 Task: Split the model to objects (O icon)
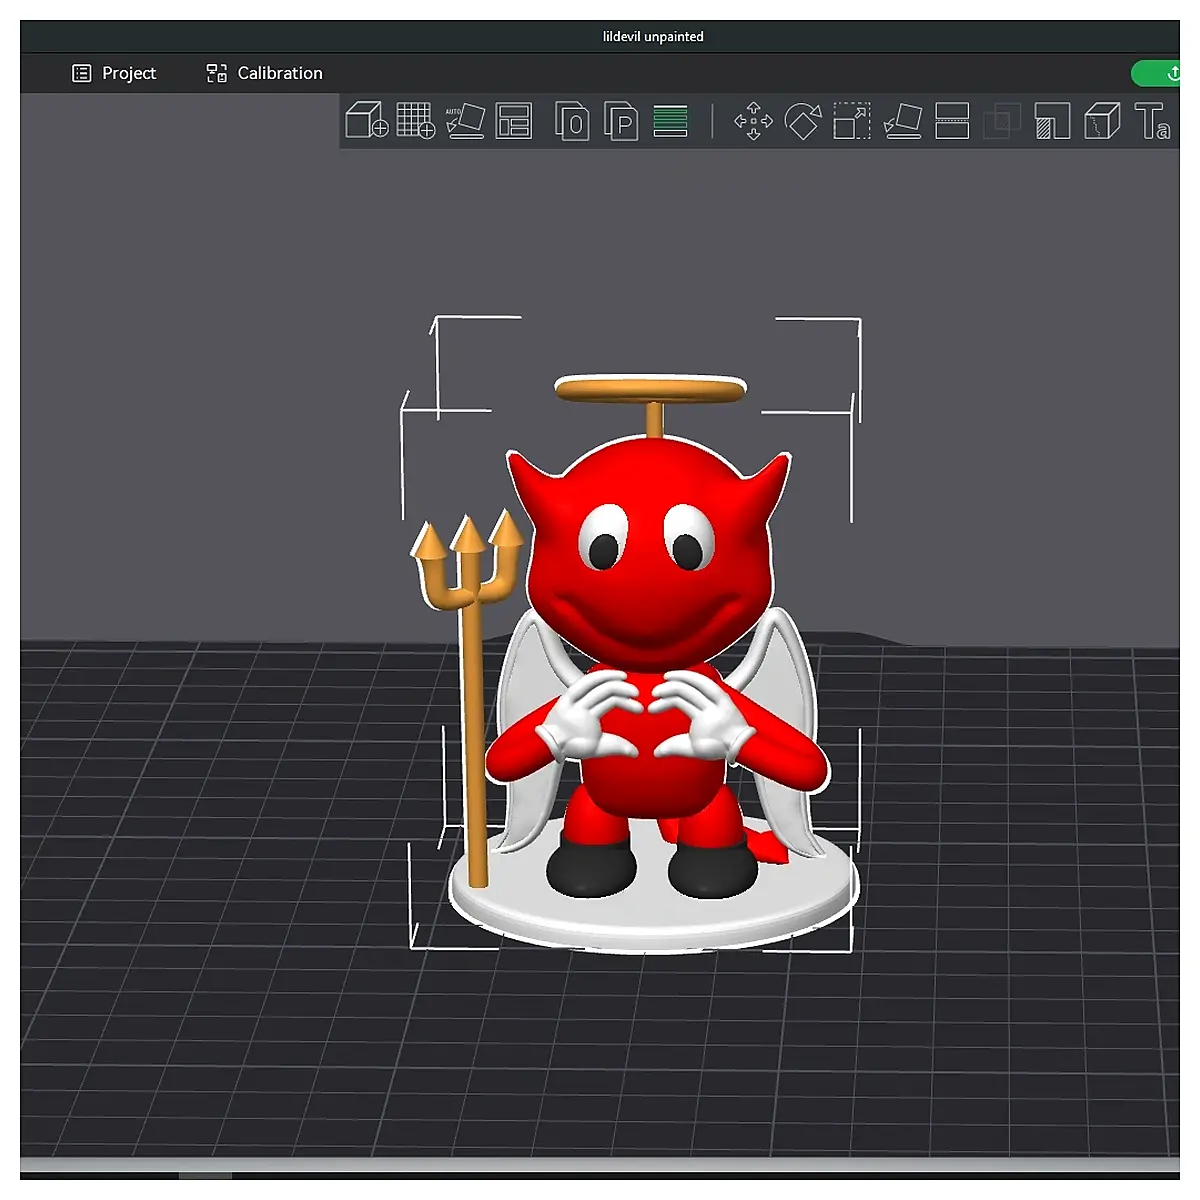(x=572, y=122)
